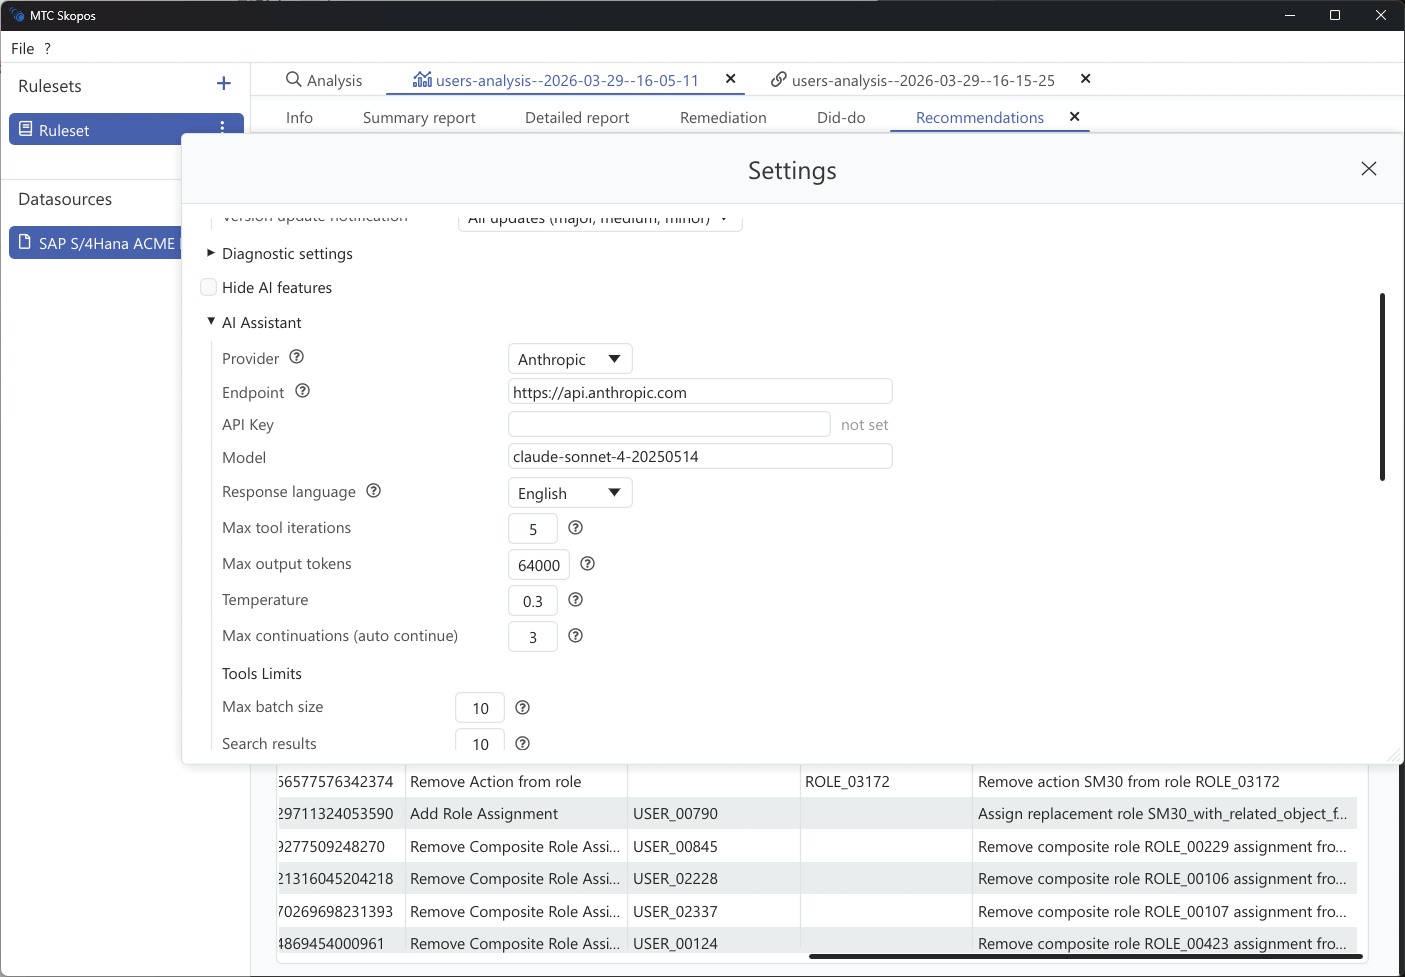Enable the Hide AI features checkbox
Image resolution: width=1405 pixels, height=977 pixels.
tap(208, 287)
